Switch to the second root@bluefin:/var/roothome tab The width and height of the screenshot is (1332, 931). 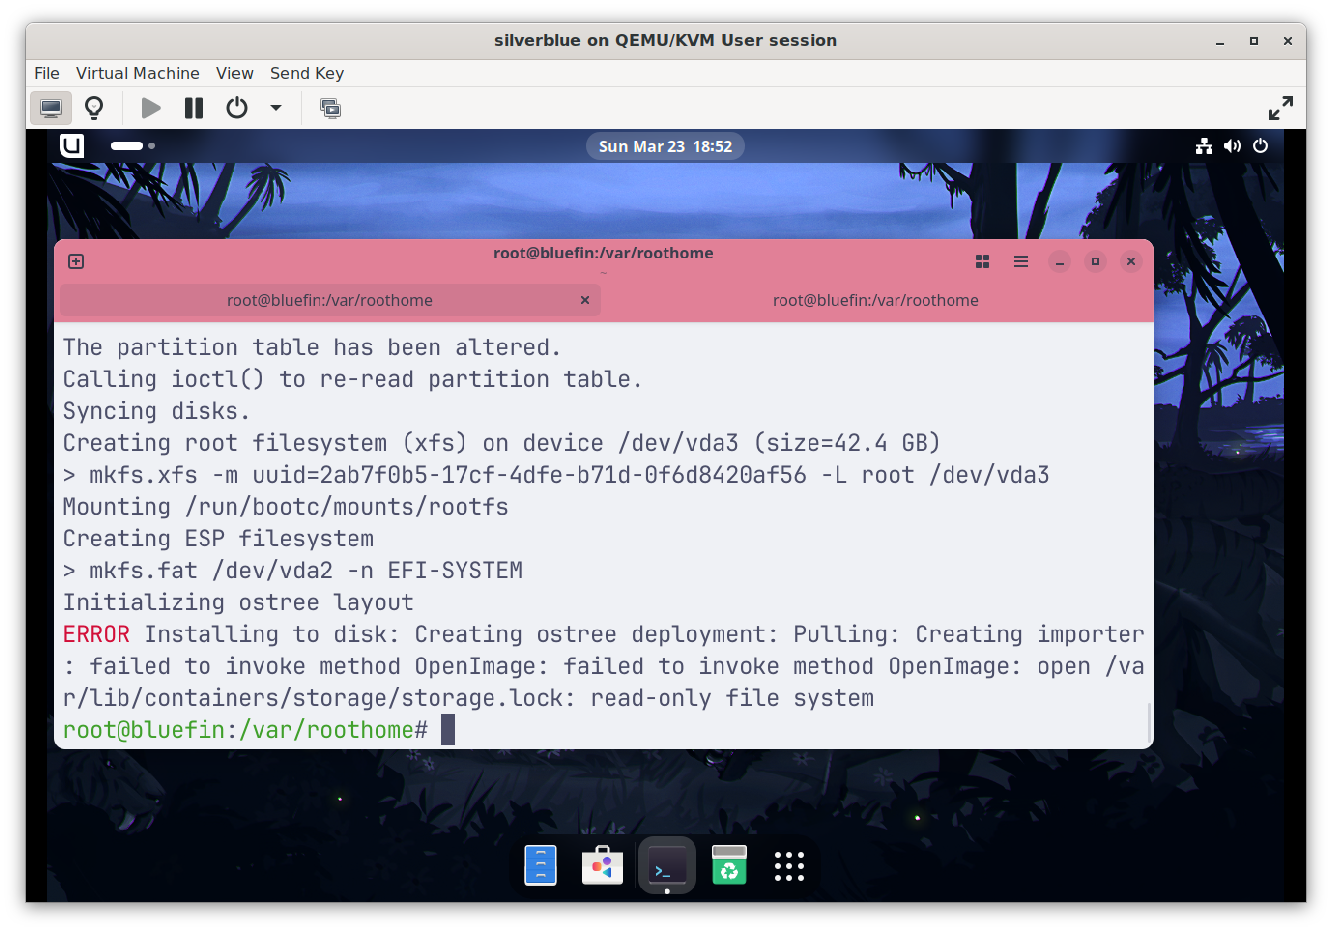(x=876, y=300)
